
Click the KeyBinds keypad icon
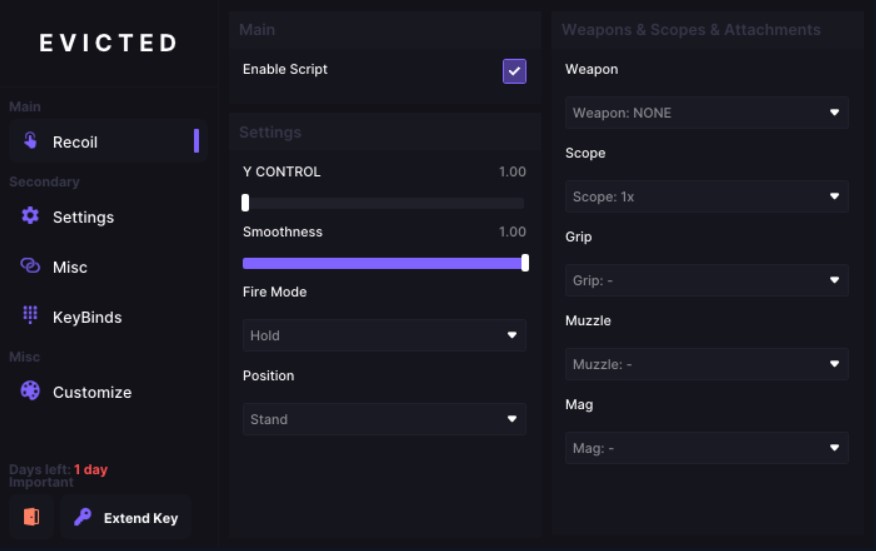click(31, 316)
